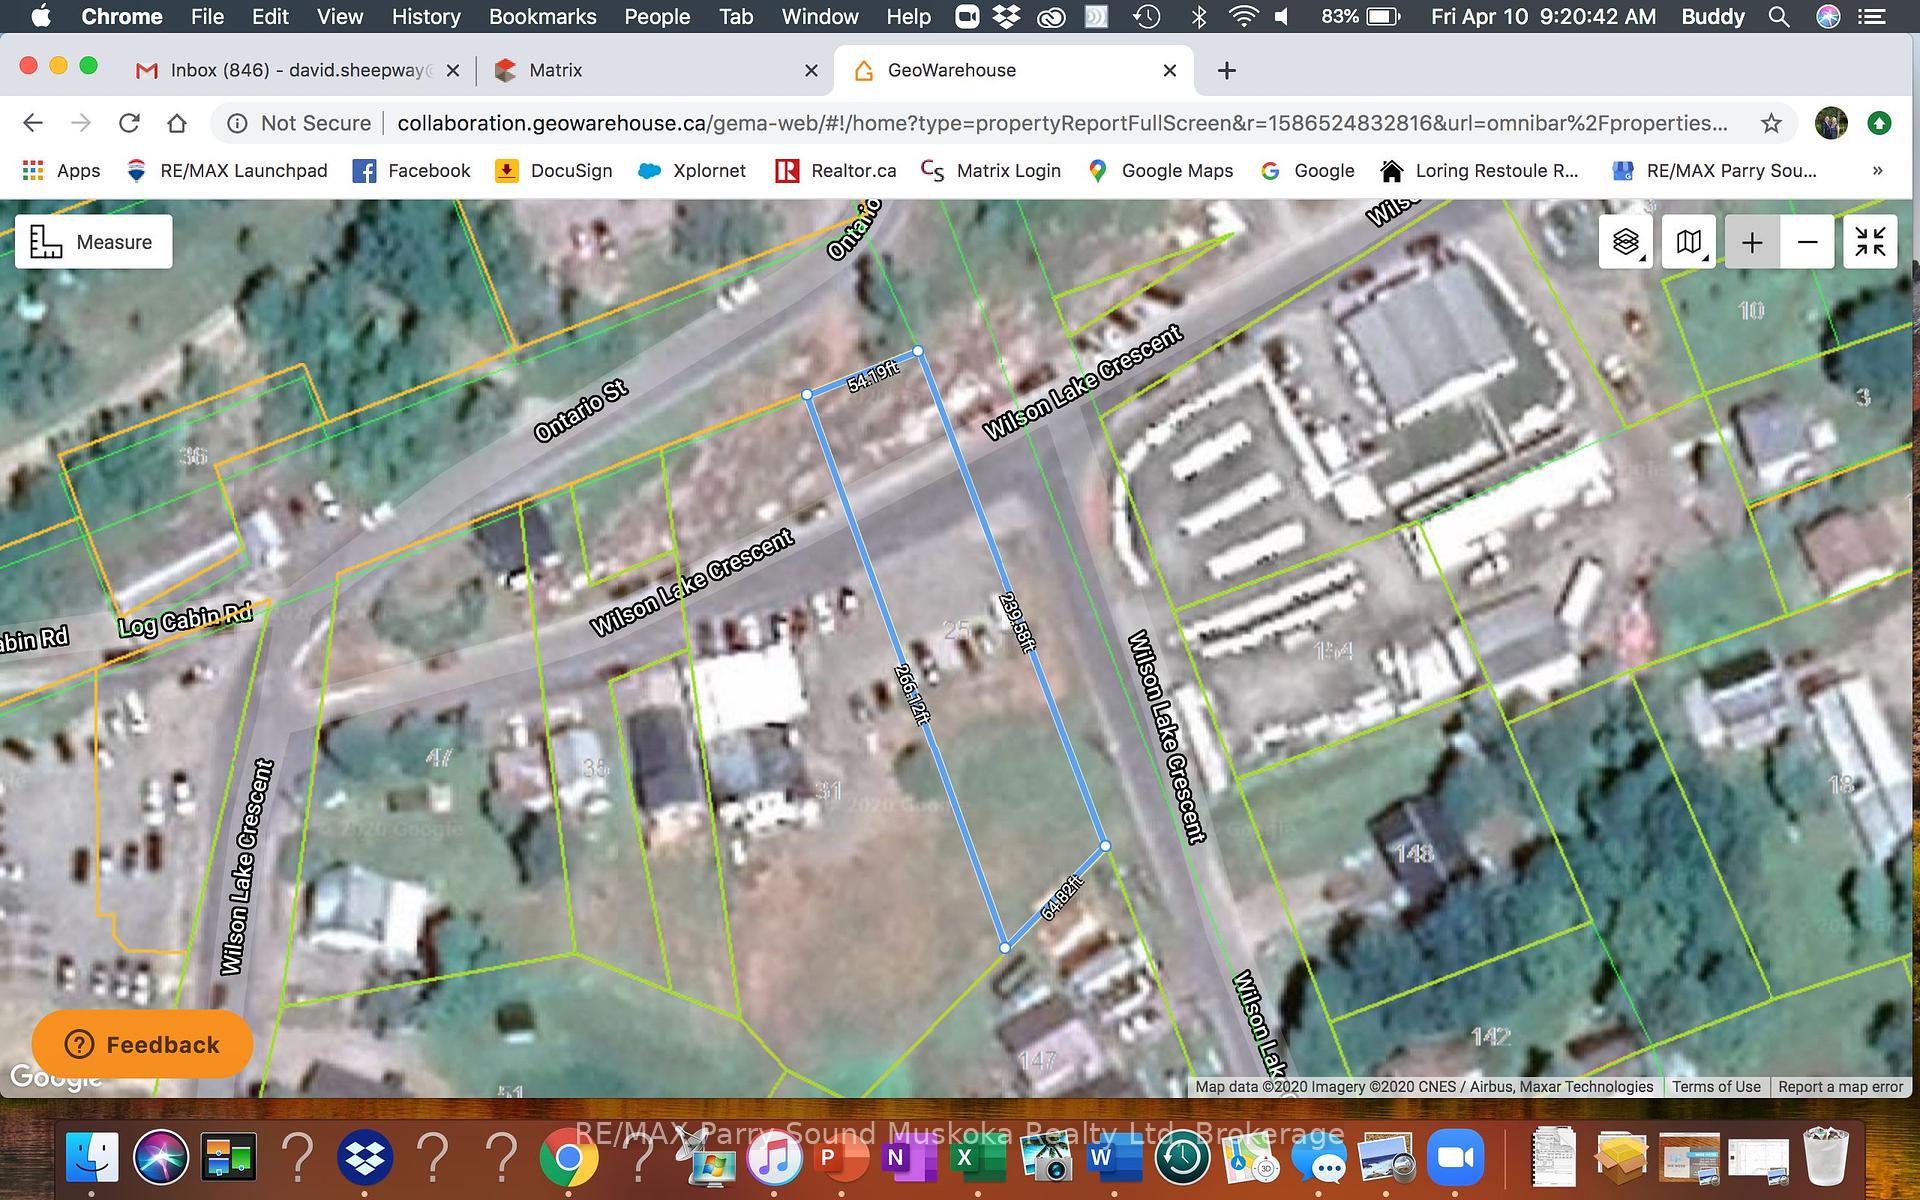This screenshot has height=1200, width=1920.
Task: Zoom in with the plus button
Action: point(1752,242)
